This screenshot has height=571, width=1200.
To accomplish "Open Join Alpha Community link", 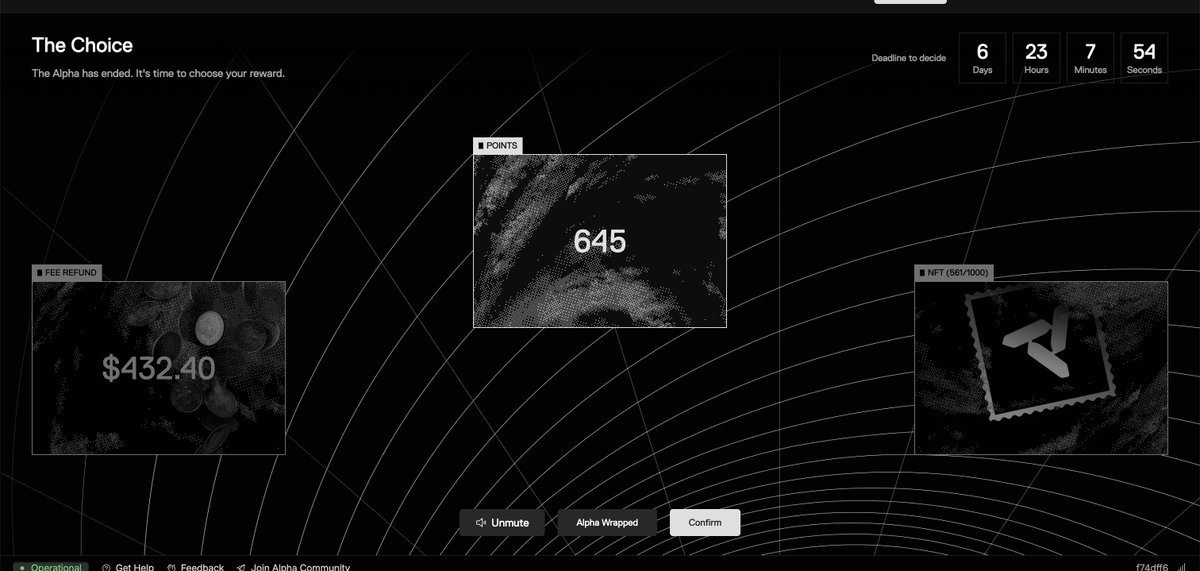I will (x=293, y=567).
